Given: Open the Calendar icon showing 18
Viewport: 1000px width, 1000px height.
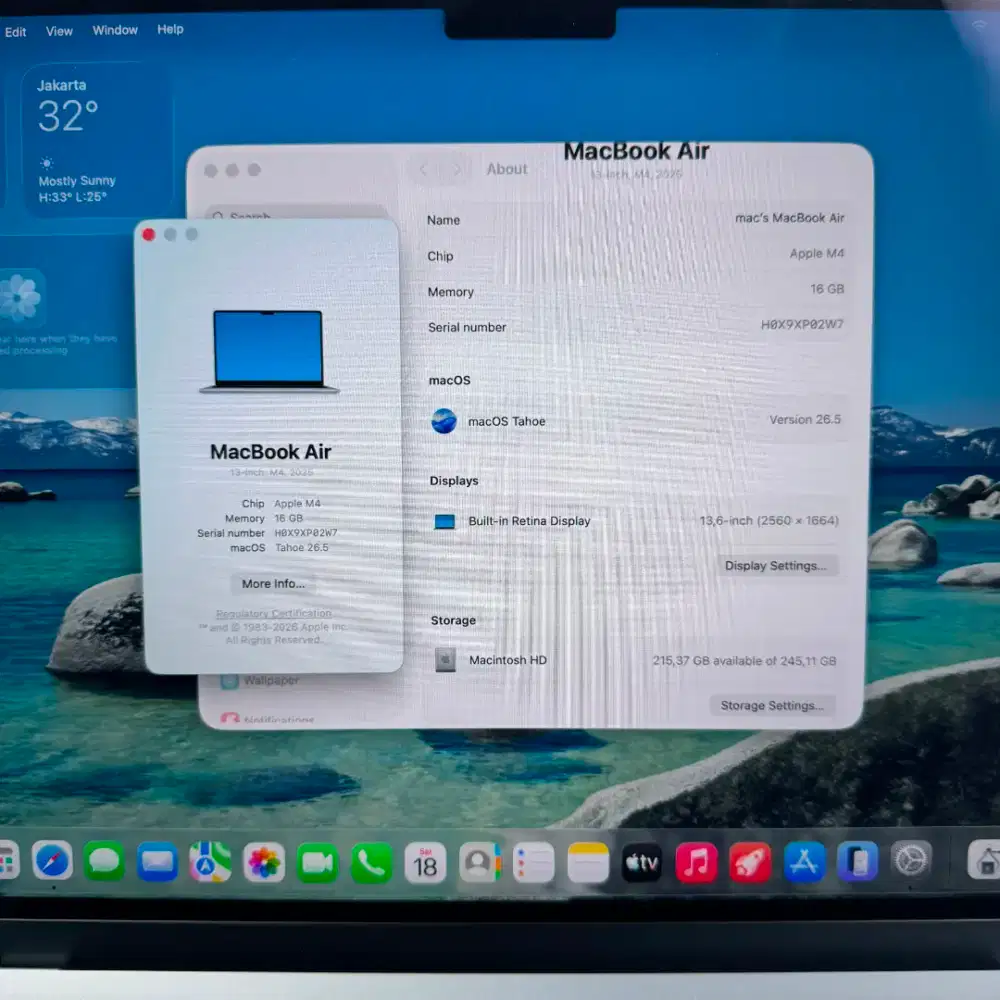Looking at the screenshot, I should (x=425, y=863).
